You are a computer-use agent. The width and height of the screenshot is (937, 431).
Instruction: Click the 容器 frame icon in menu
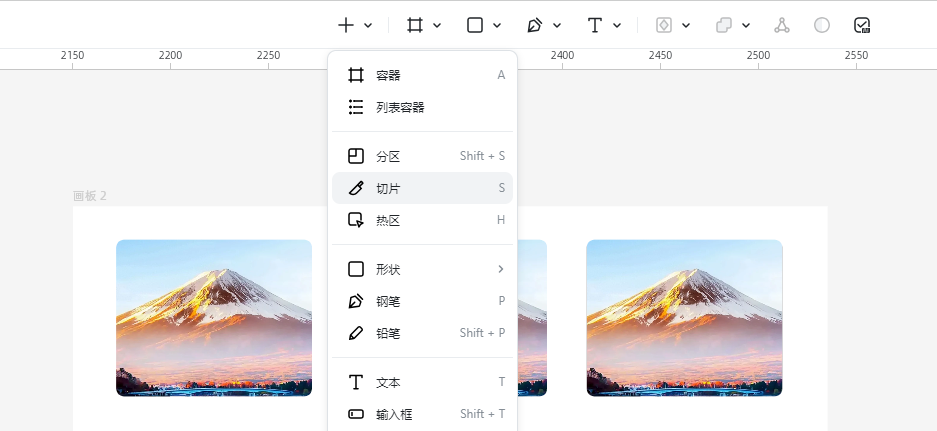[x=356, y=75]
